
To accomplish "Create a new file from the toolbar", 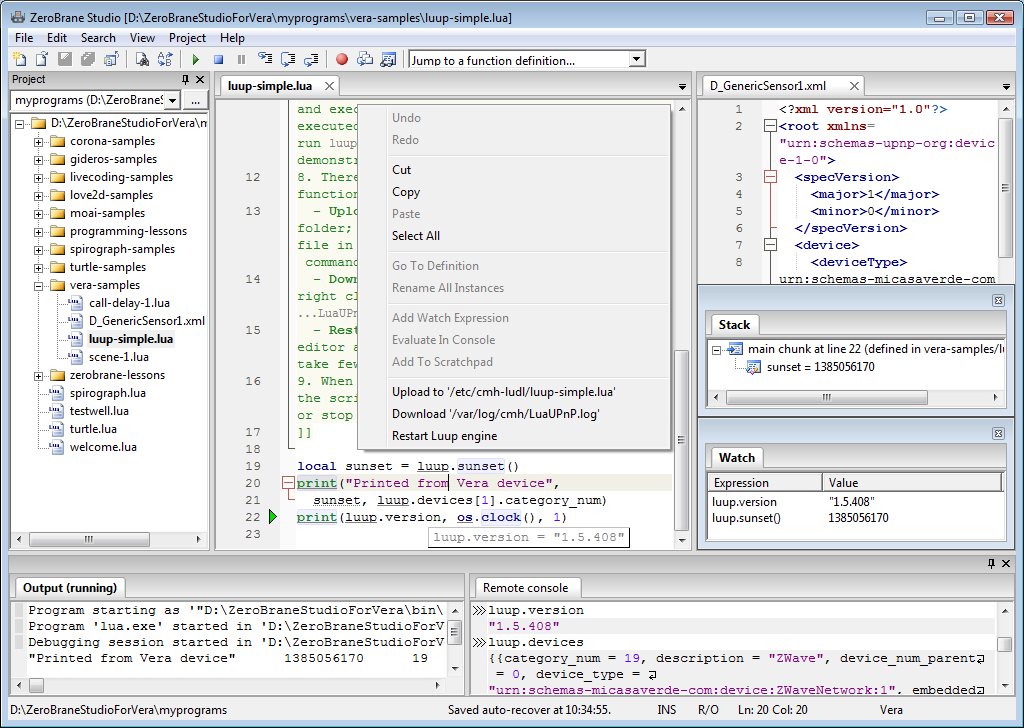I will [x=20, y=59].
